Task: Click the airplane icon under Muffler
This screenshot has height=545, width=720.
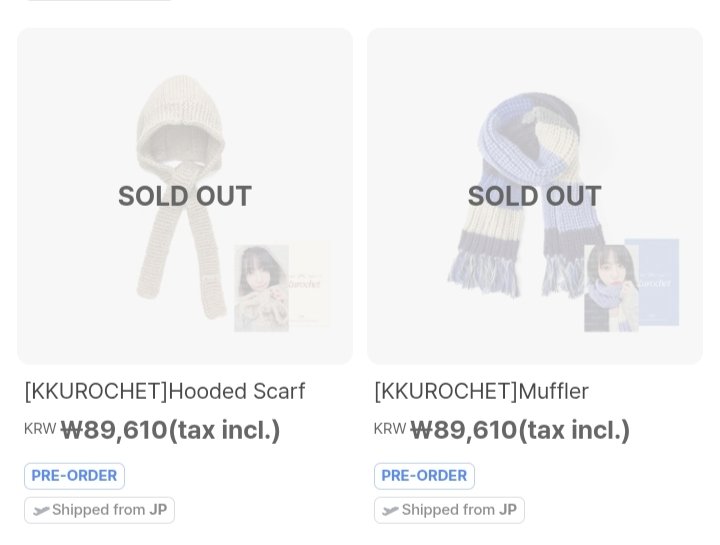Action: tap(390, 510)
